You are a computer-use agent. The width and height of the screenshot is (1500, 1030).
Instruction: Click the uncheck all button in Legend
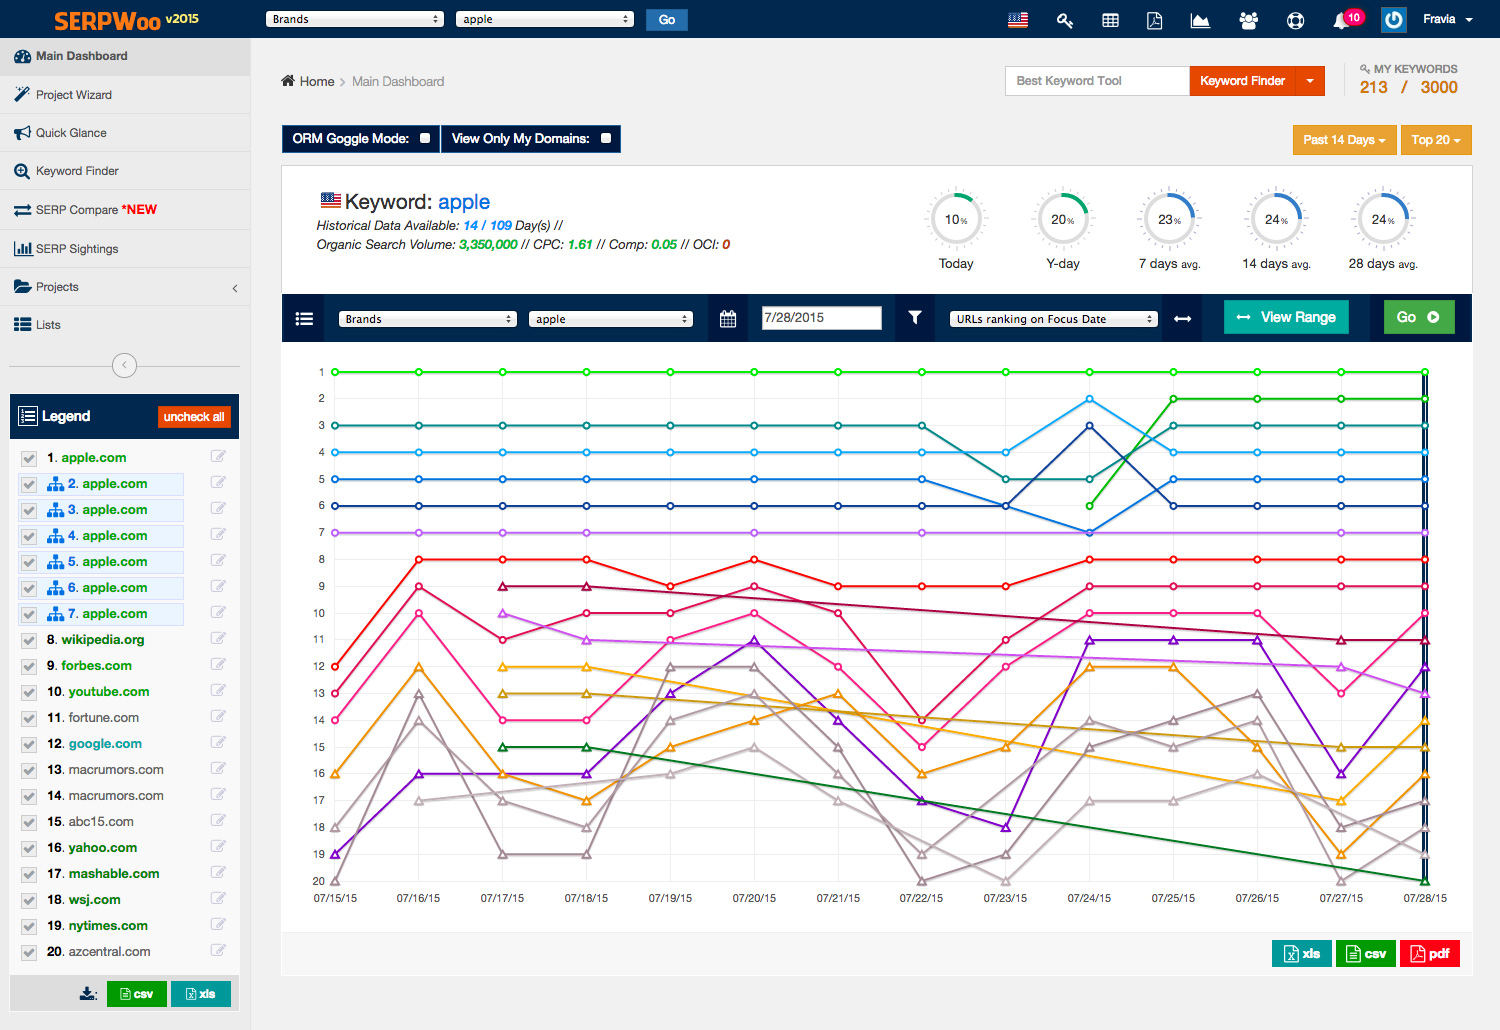[x=194, y=417]
